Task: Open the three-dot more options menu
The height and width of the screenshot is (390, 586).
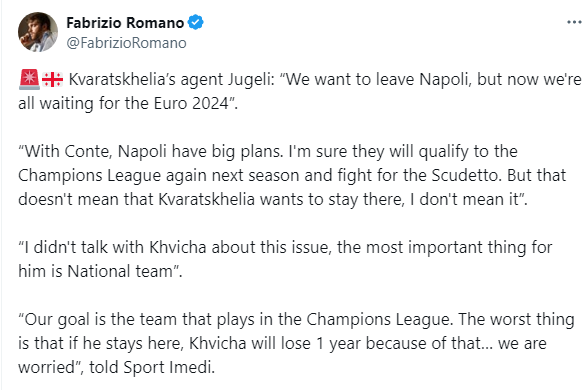Action: pyautogui.click(x=574, y=22)
